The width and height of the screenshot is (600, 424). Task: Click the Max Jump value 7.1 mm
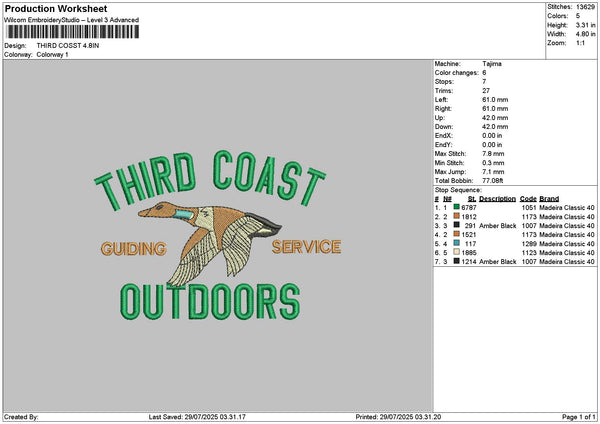tap(493, 171)
